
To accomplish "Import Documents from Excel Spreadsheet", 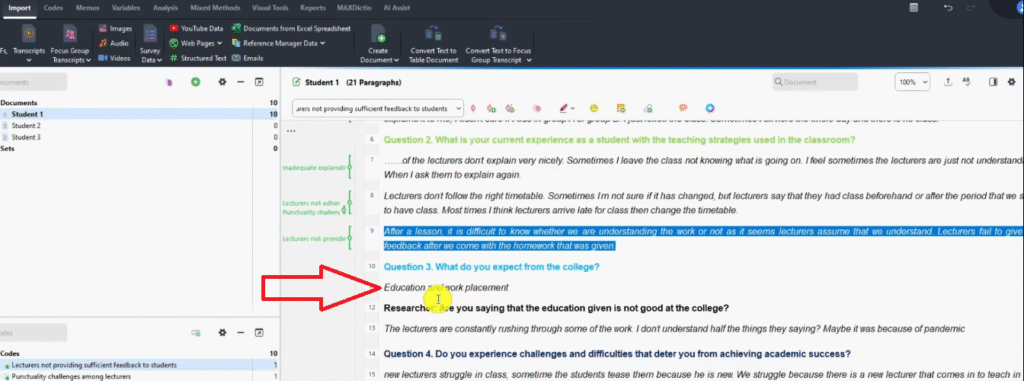I will click(x=291, y=28).
